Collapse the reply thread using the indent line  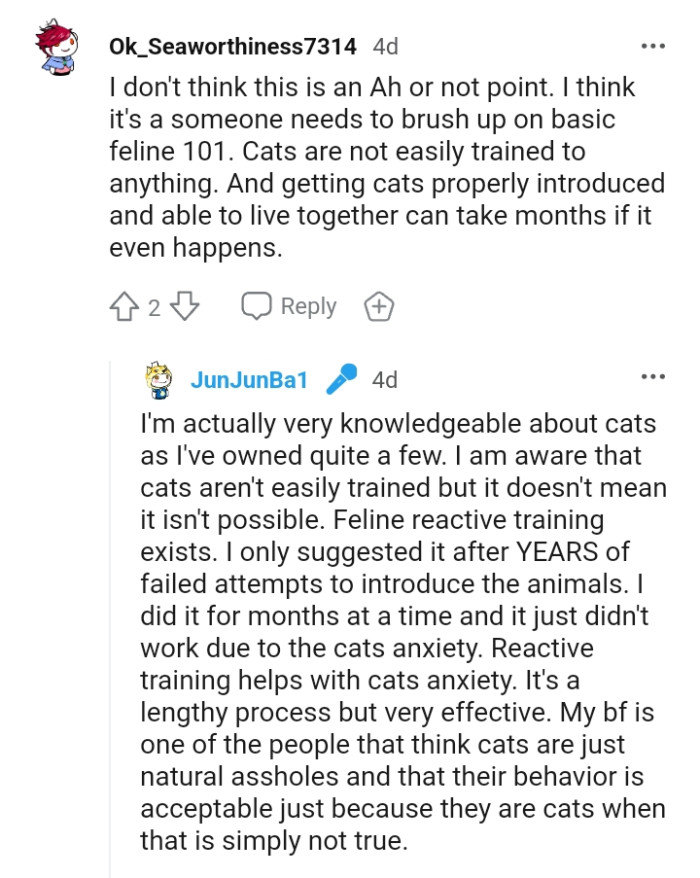point(112,600)
